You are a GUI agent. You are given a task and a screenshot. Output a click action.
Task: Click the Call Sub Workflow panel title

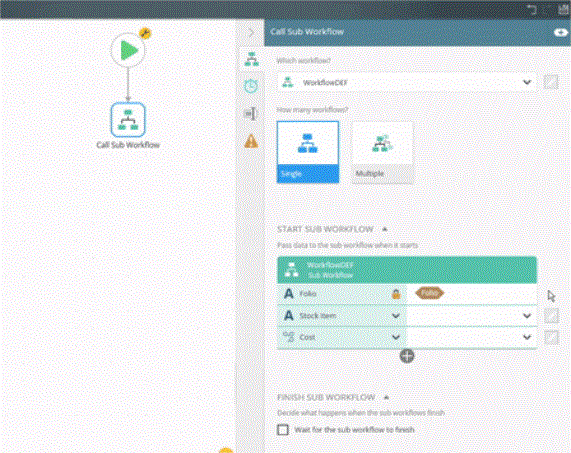(307, 32)
